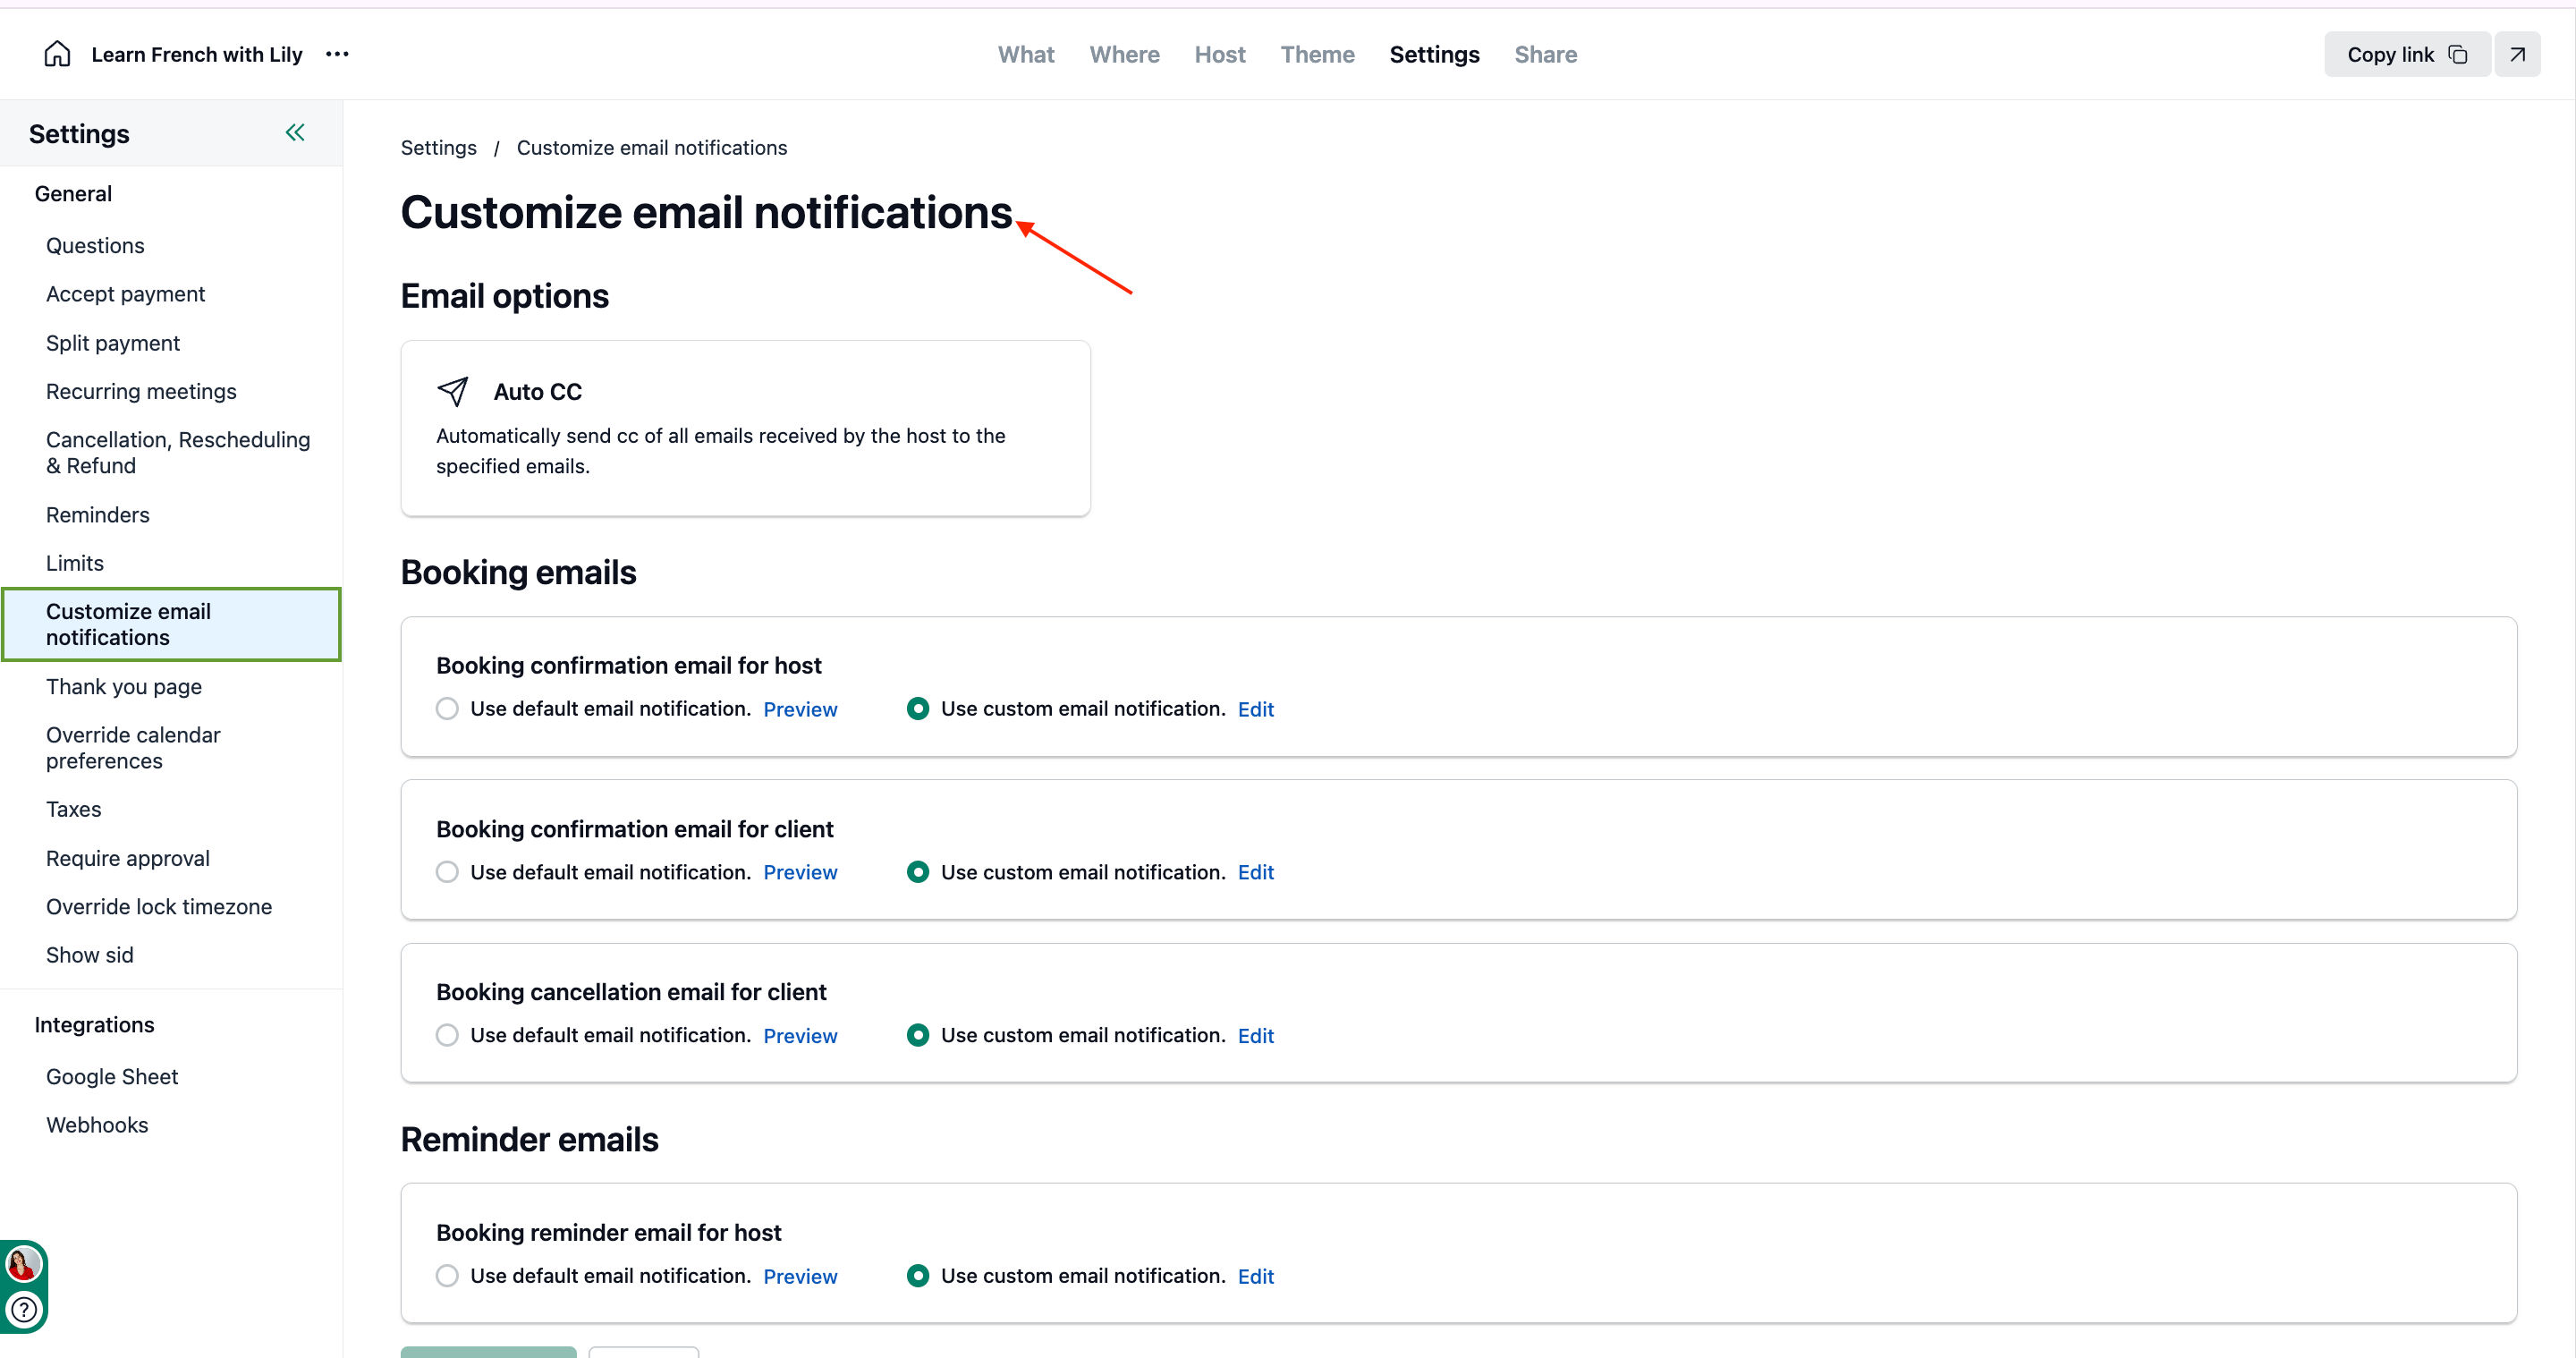Click the Auto CC paper plane icon

click(452, 391)
